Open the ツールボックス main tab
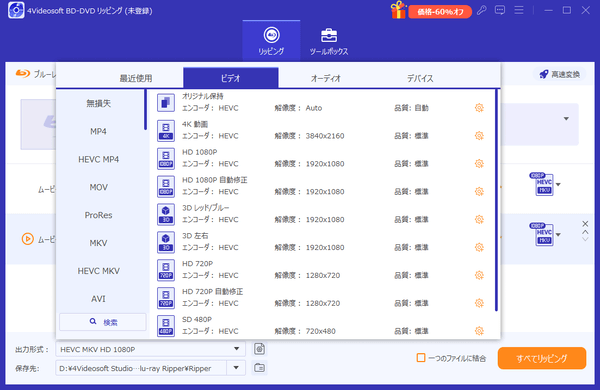This screenshot has height=390, width=600. click(x=329, y=41)
